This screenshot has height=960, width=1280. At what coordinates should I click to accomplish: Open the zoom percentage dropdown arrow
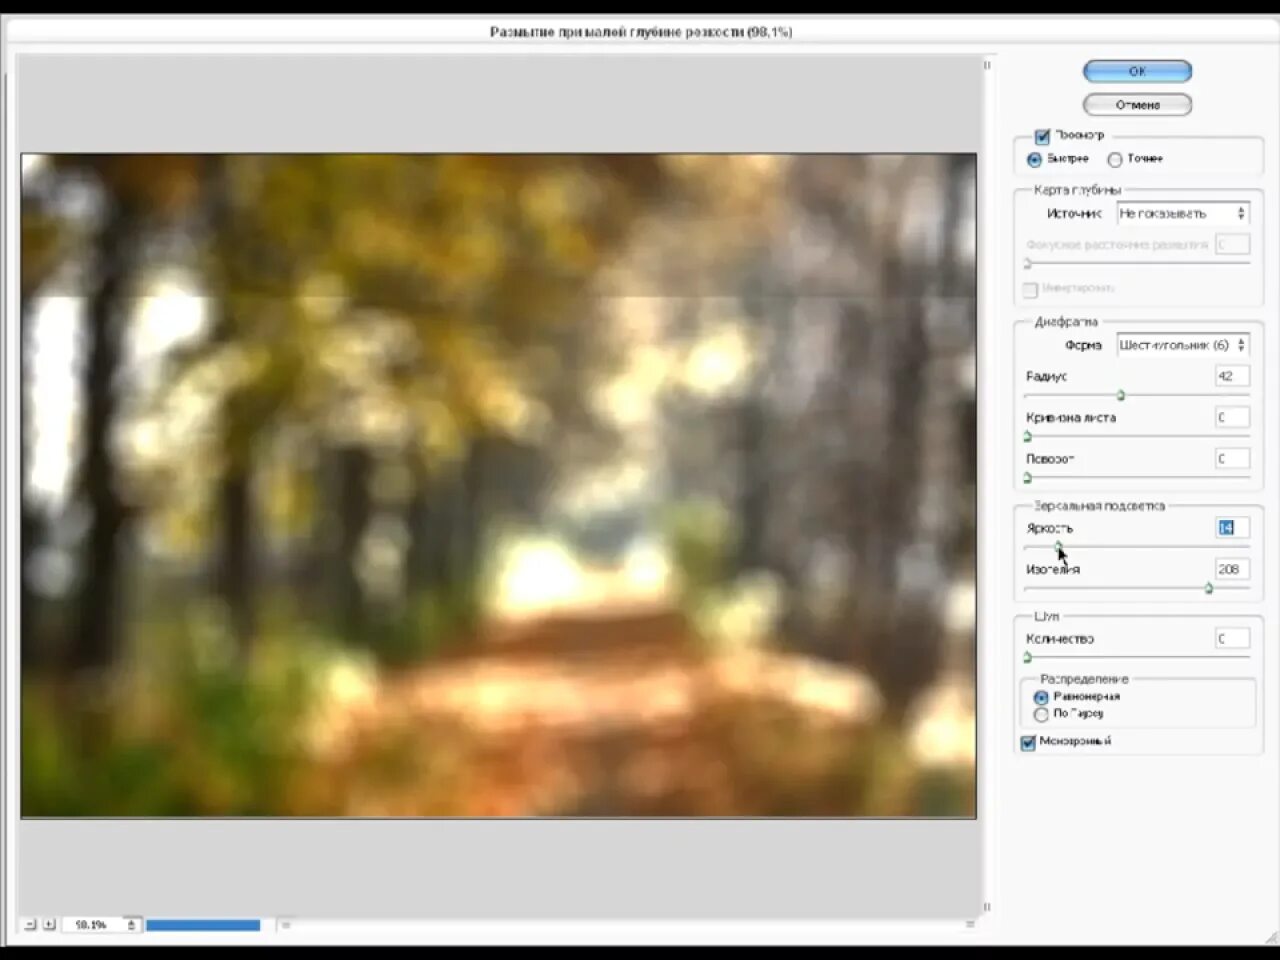click(x=131, y=925)
